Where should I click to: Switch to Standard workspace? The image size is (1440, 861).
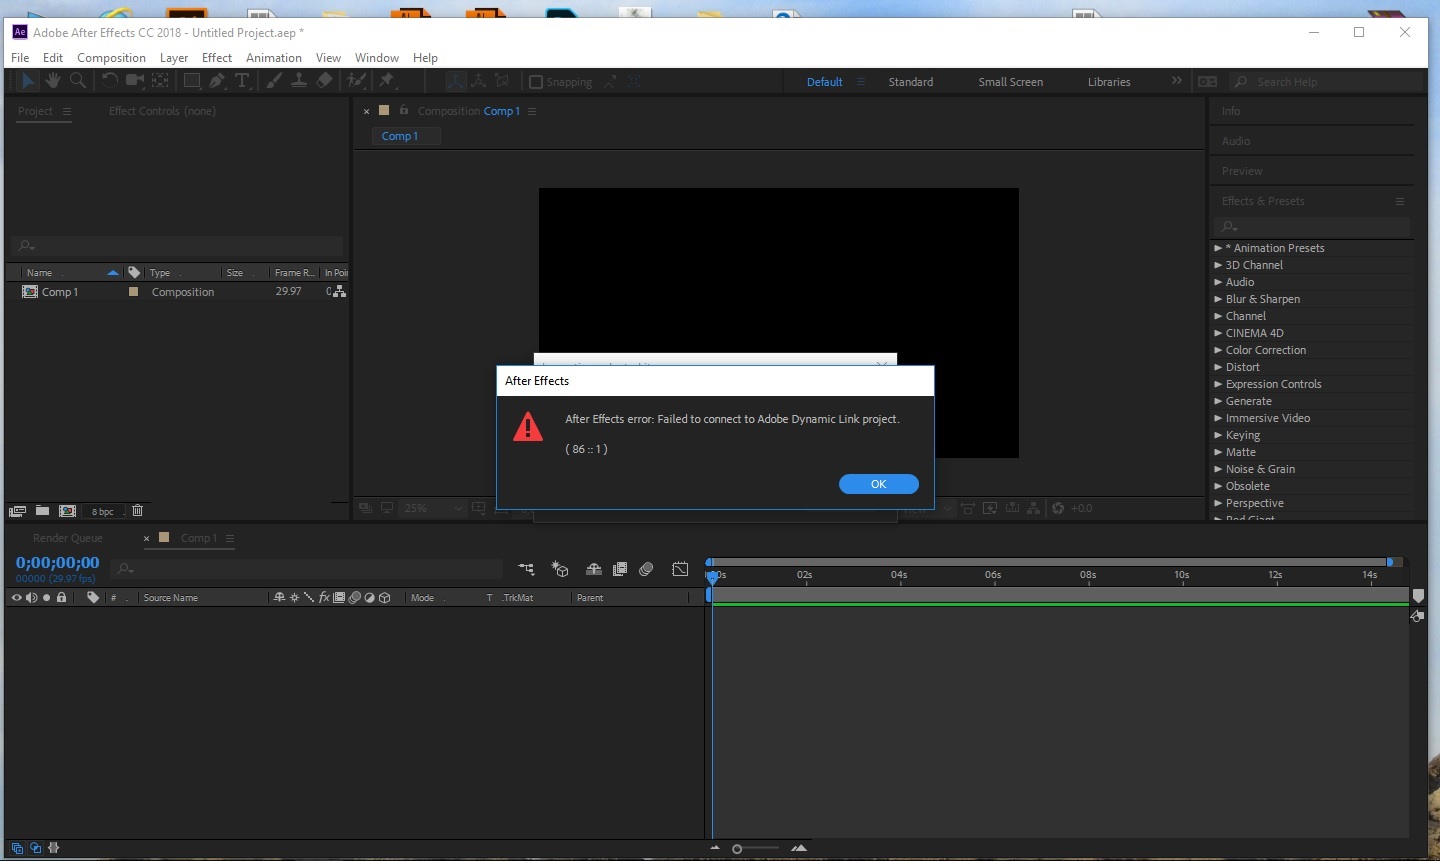click(911, 82)
